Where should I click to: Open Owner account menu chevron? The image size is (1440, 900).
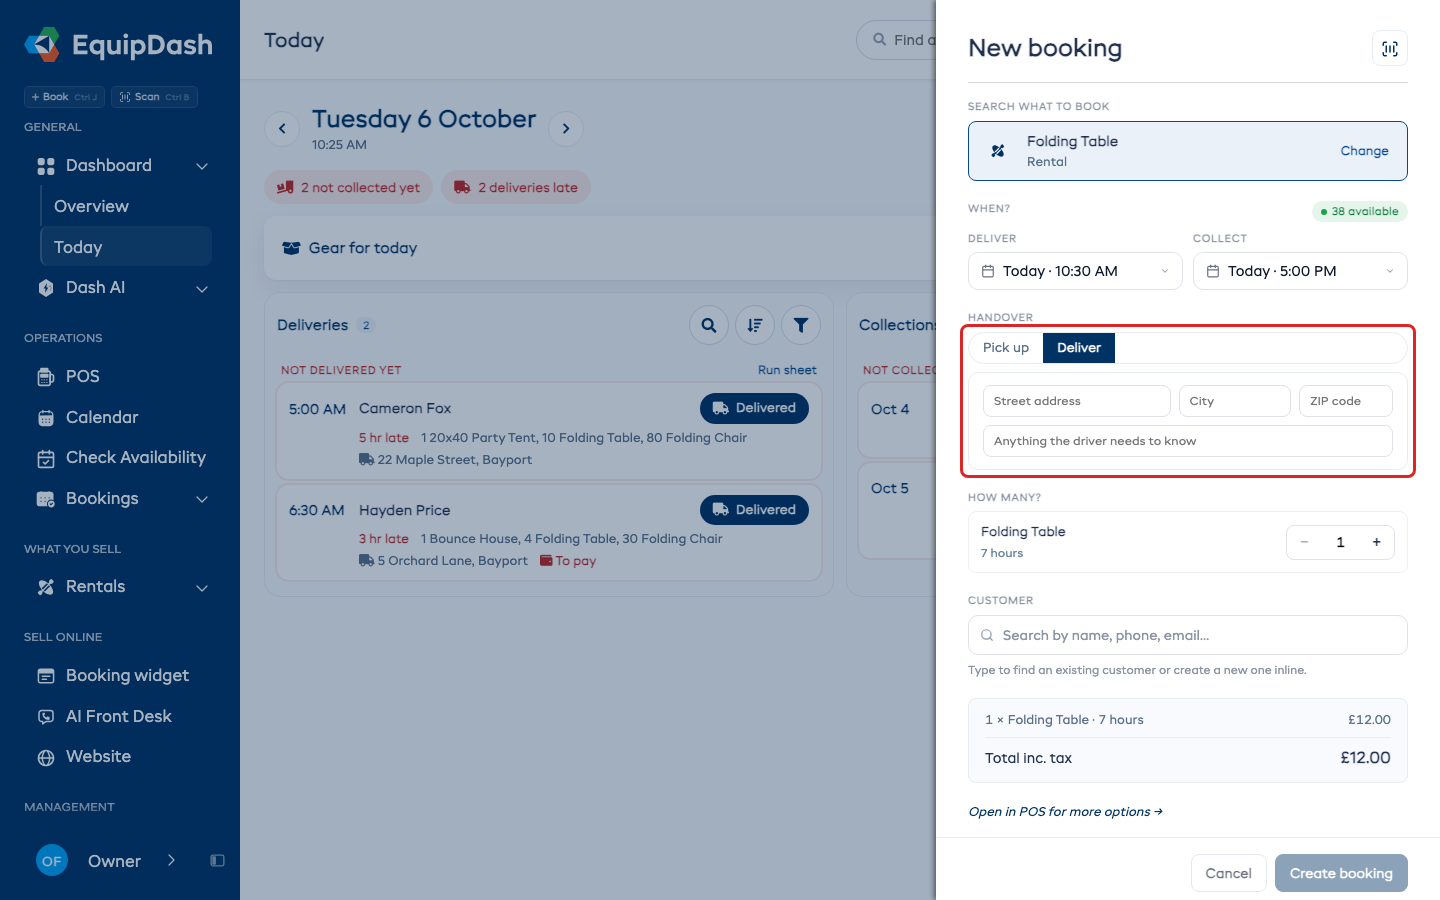pos(171,860)
